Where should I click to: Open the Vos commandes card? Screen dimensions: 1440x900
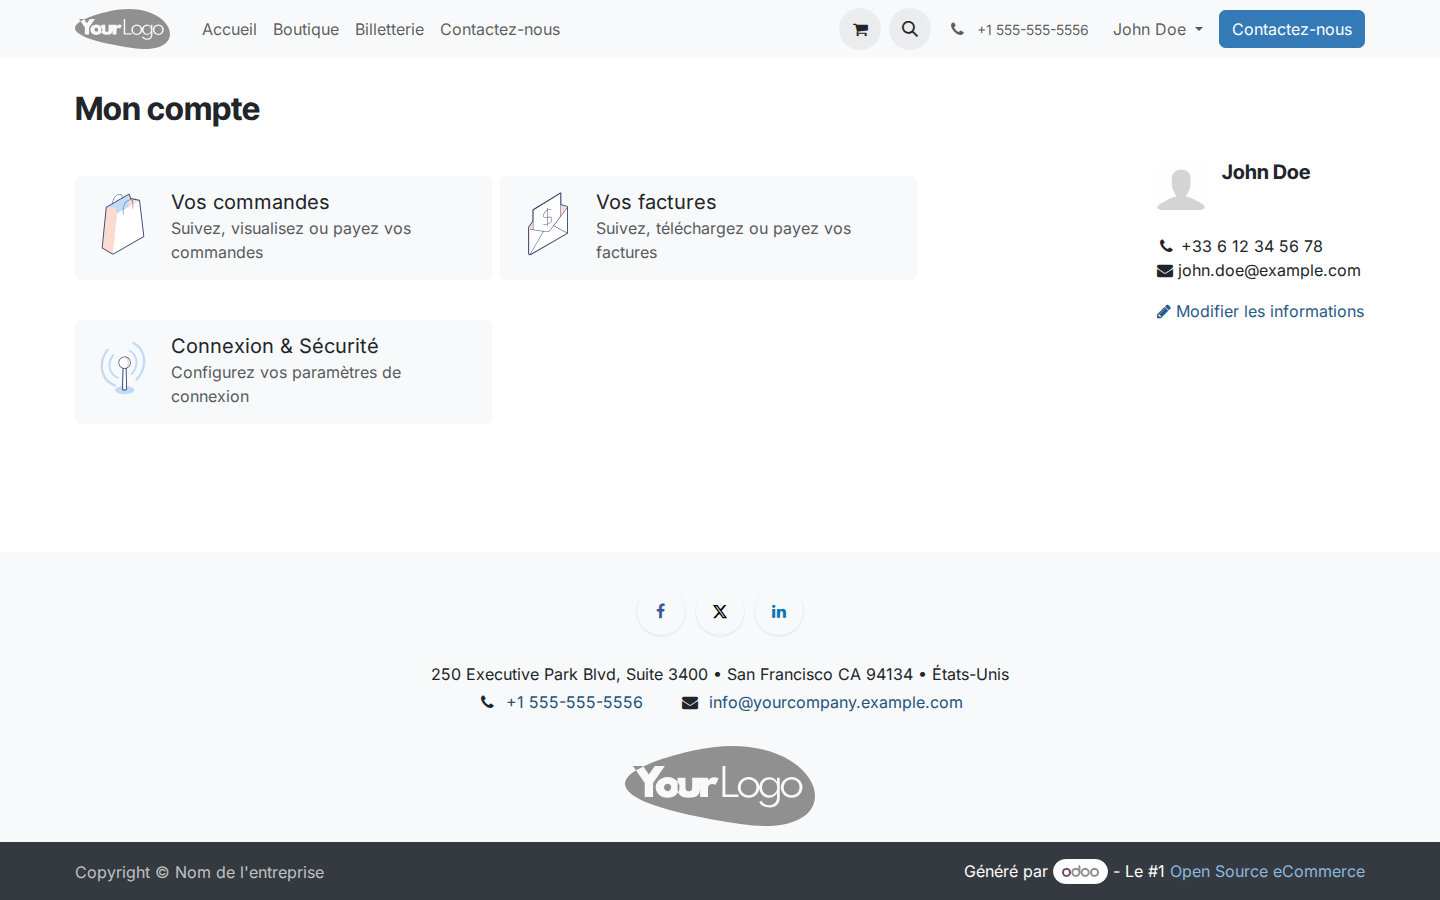(x=283, y=228)
